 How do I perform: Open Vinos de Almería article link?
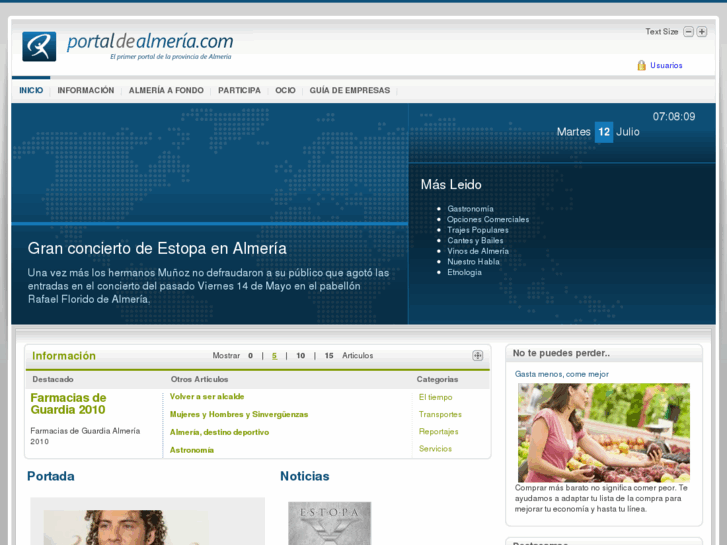(478, 251)
